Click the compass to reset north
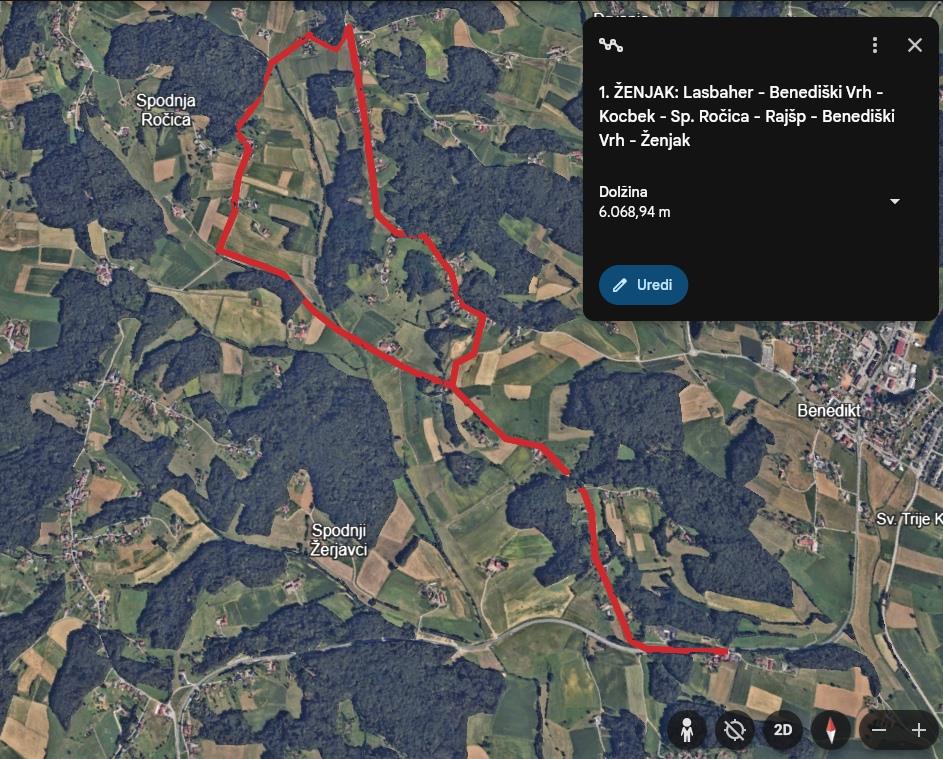The width and height of the screenshot is (943, 759). click(831, 730)
